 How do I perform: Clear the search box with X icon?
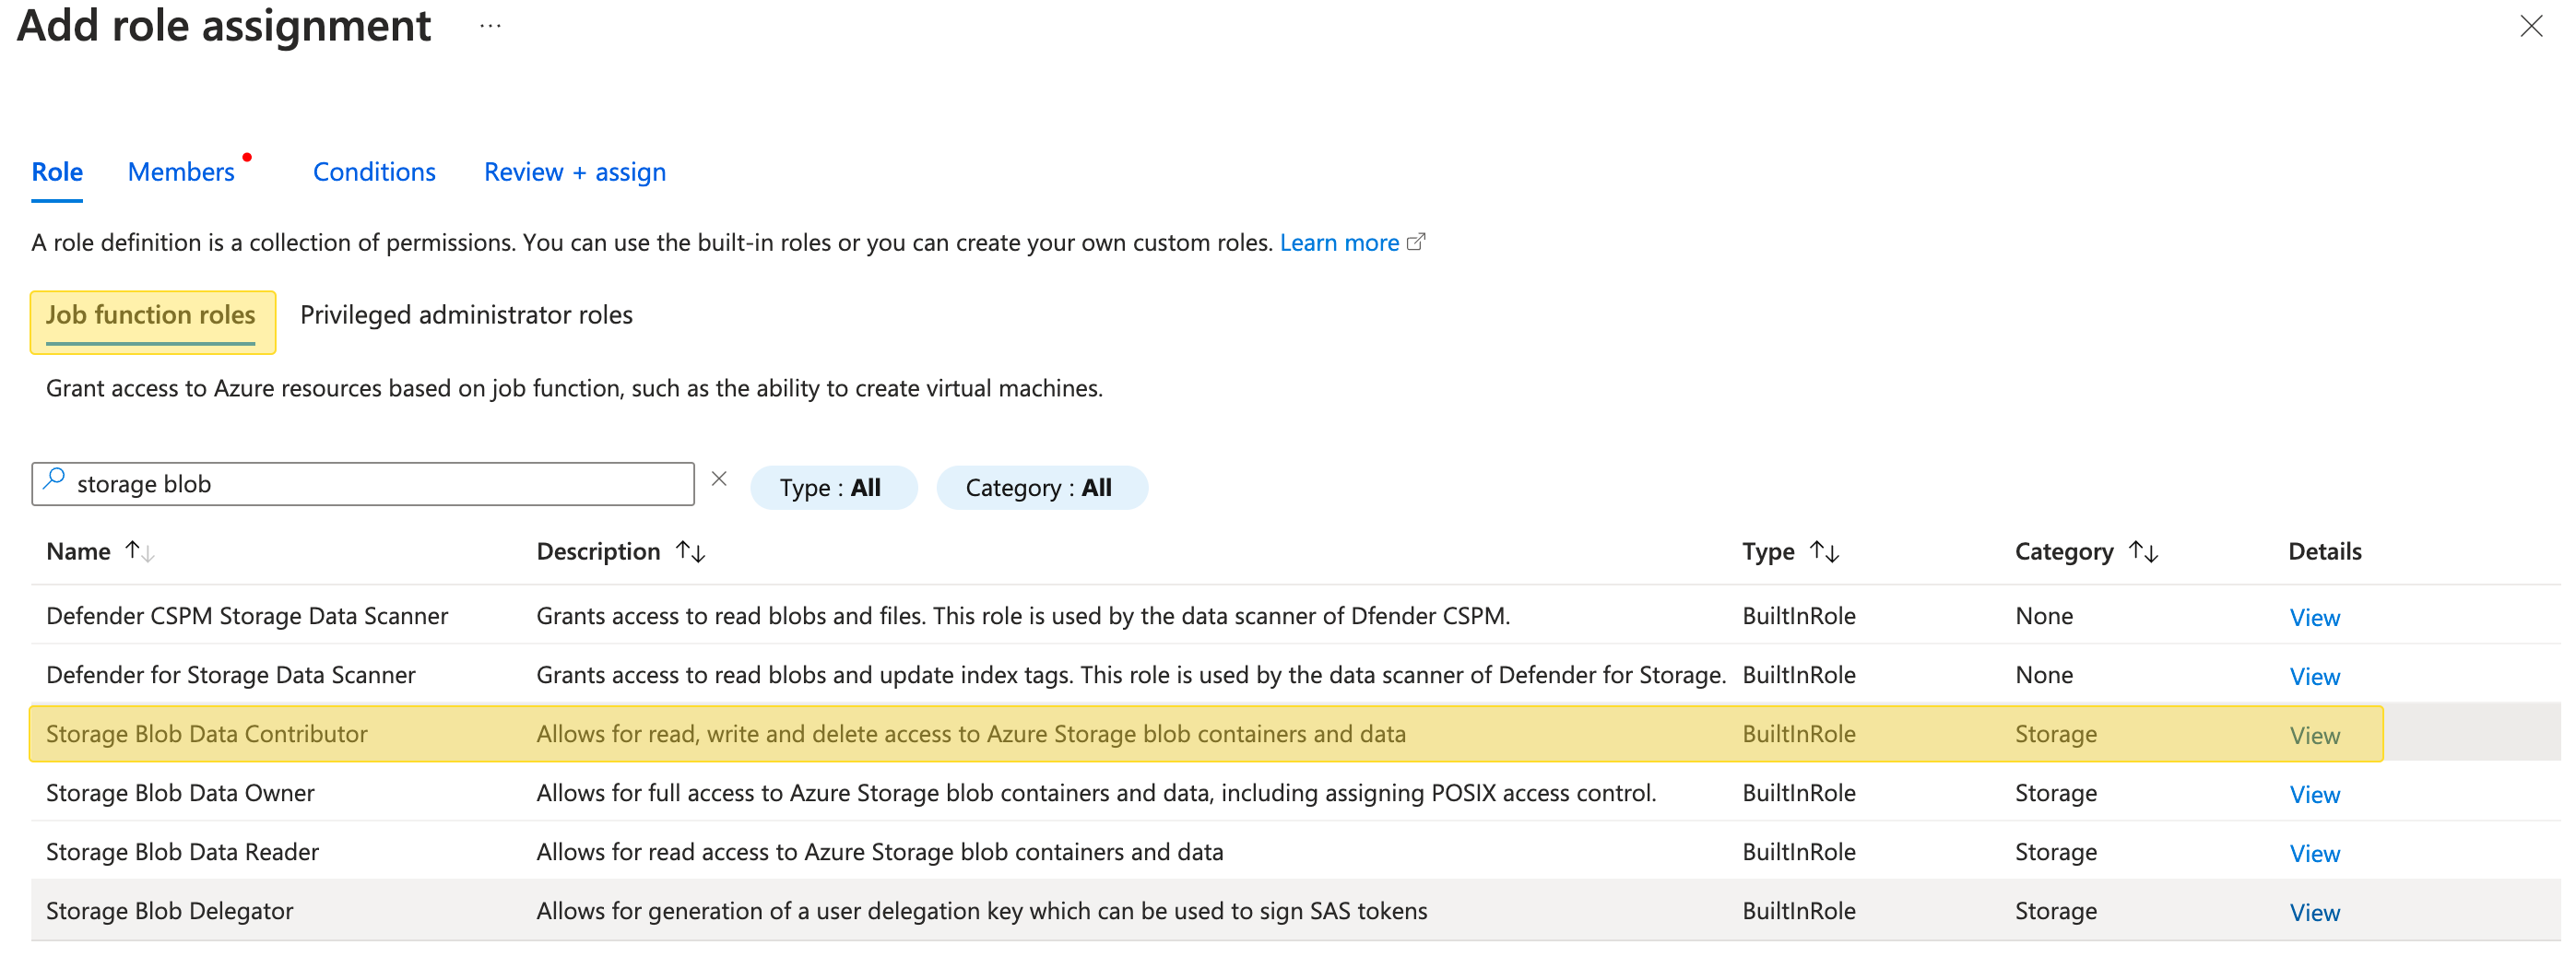click(718, 479)
